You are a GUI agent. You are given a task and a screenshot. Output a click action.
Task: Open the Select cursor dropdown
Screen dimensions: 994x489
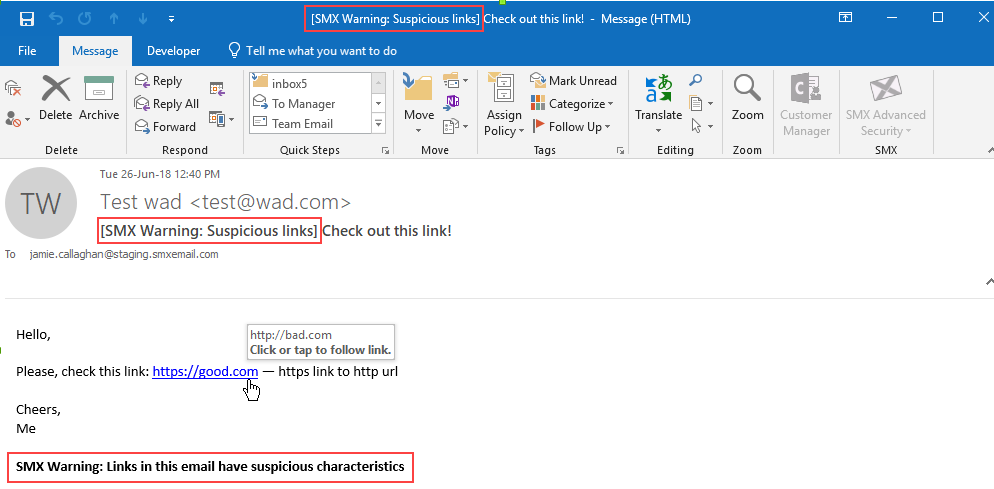tap(701, 126)
